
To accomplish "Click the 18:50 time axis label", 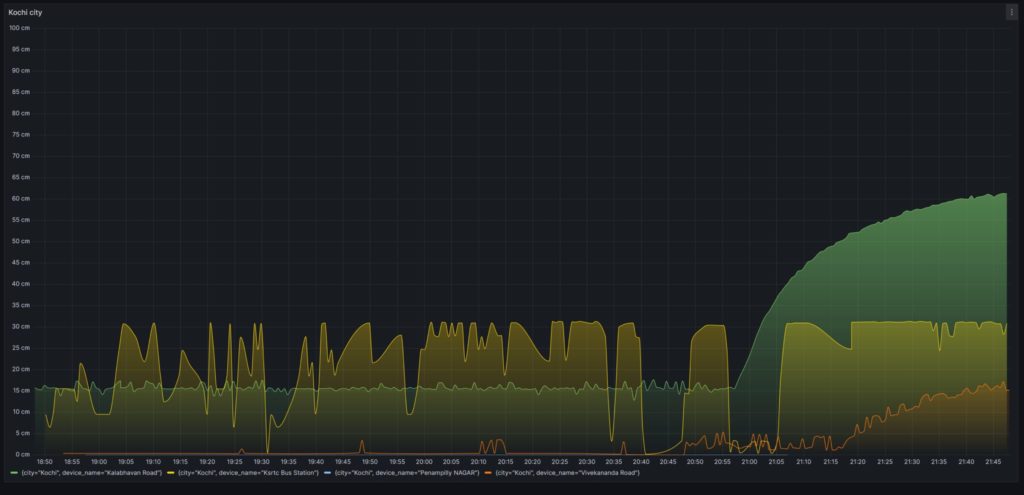I will tap(45, 462).
